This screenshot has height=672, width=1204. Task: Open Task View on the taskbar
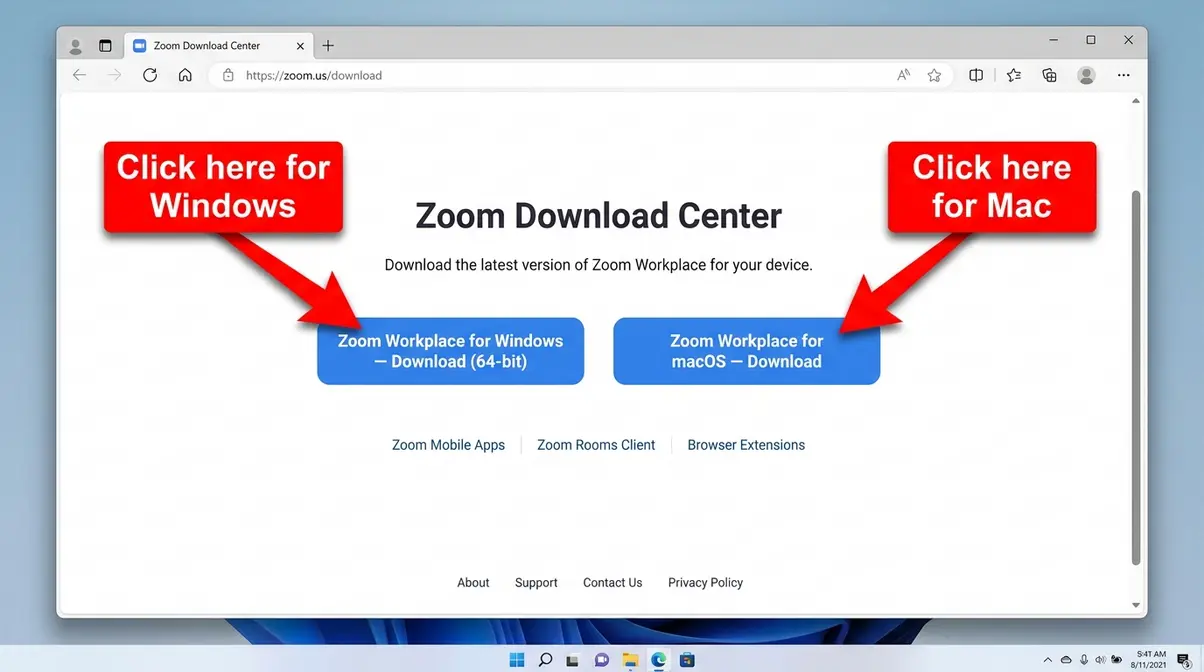(573, 660)
